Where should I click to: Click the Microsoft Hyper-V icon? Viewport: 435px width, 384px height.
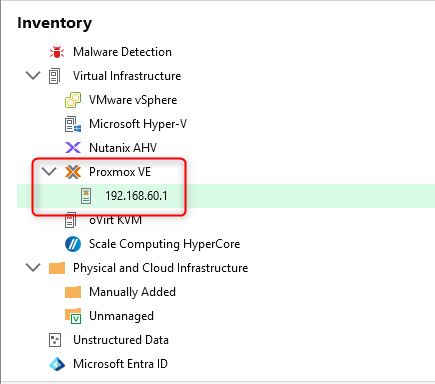(x=73, y=124)
